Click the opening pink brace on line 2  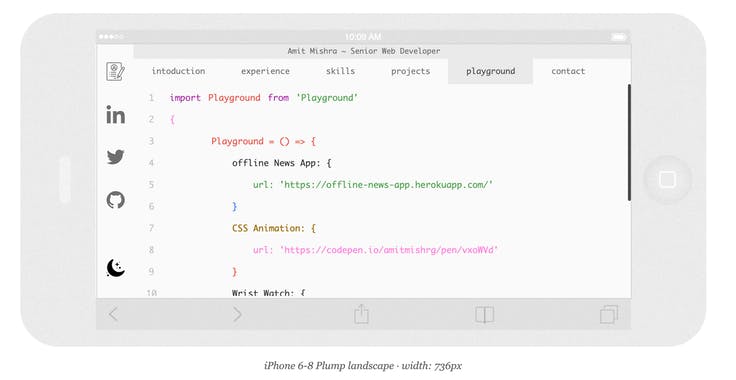pyautogui.click(x=172, y=120)
